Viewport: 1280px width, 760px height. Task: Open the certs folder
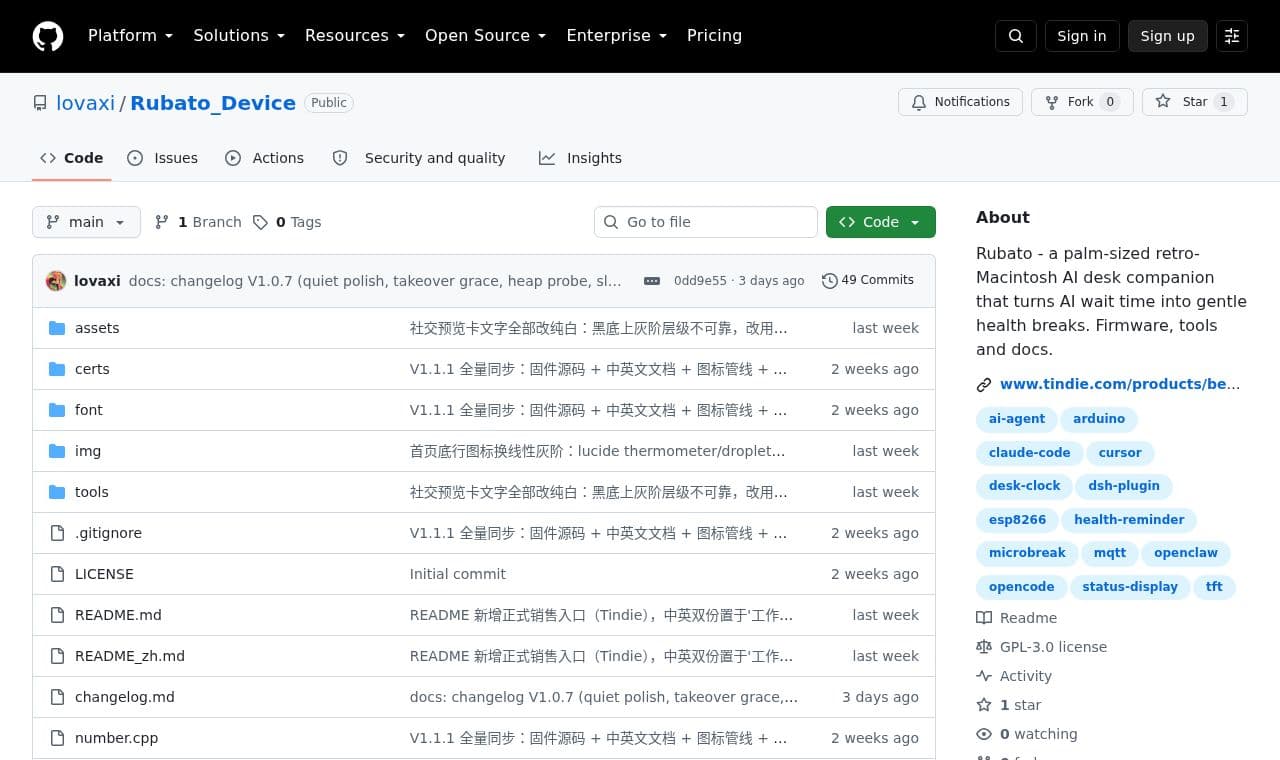pyautogui.click(x=92, y=369)
